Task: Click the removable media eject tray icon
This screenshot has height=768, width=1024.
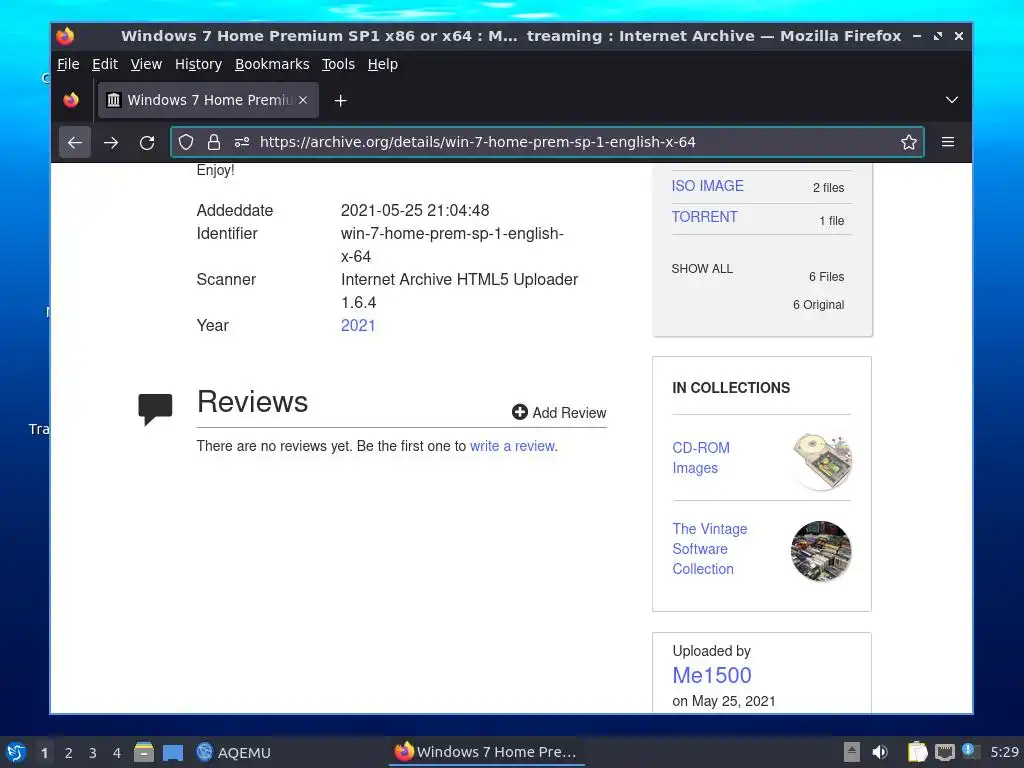Action: click(852, 752)
